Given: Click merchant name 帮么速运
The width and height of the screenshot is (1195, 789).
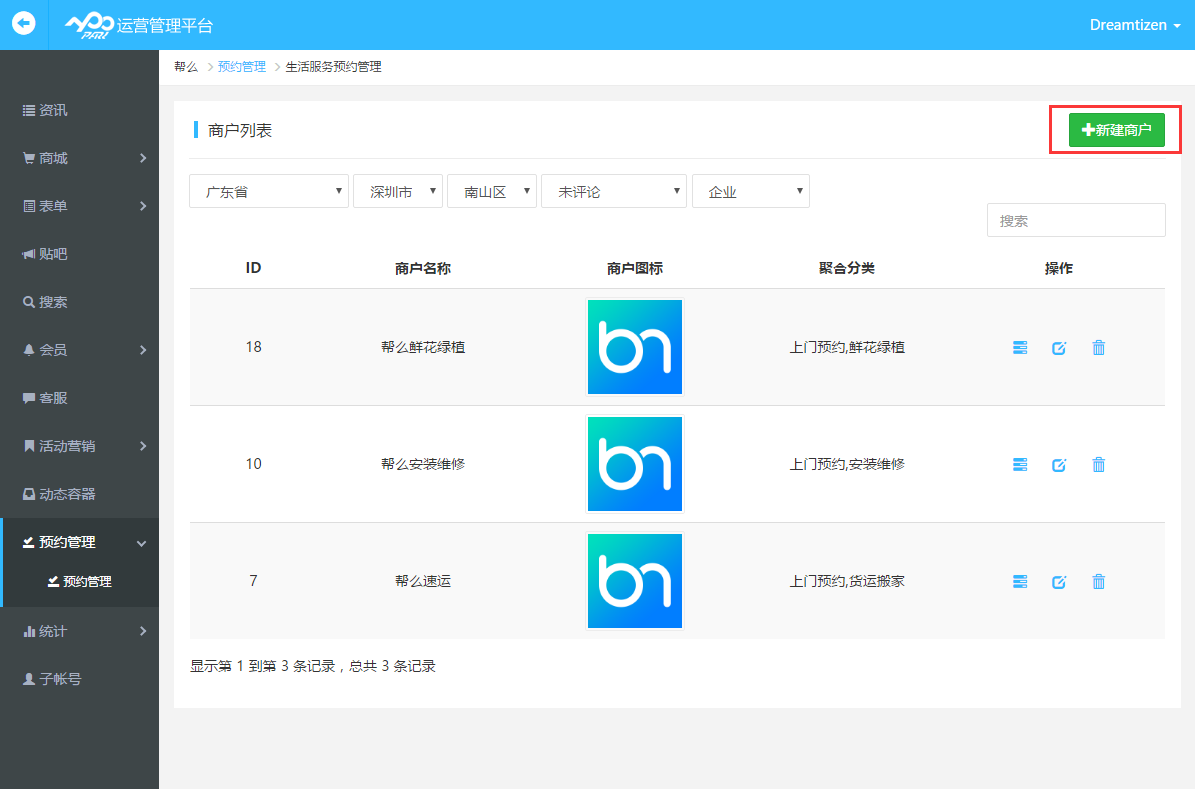Looking at the screenshot, I should [x=423, y=581].
